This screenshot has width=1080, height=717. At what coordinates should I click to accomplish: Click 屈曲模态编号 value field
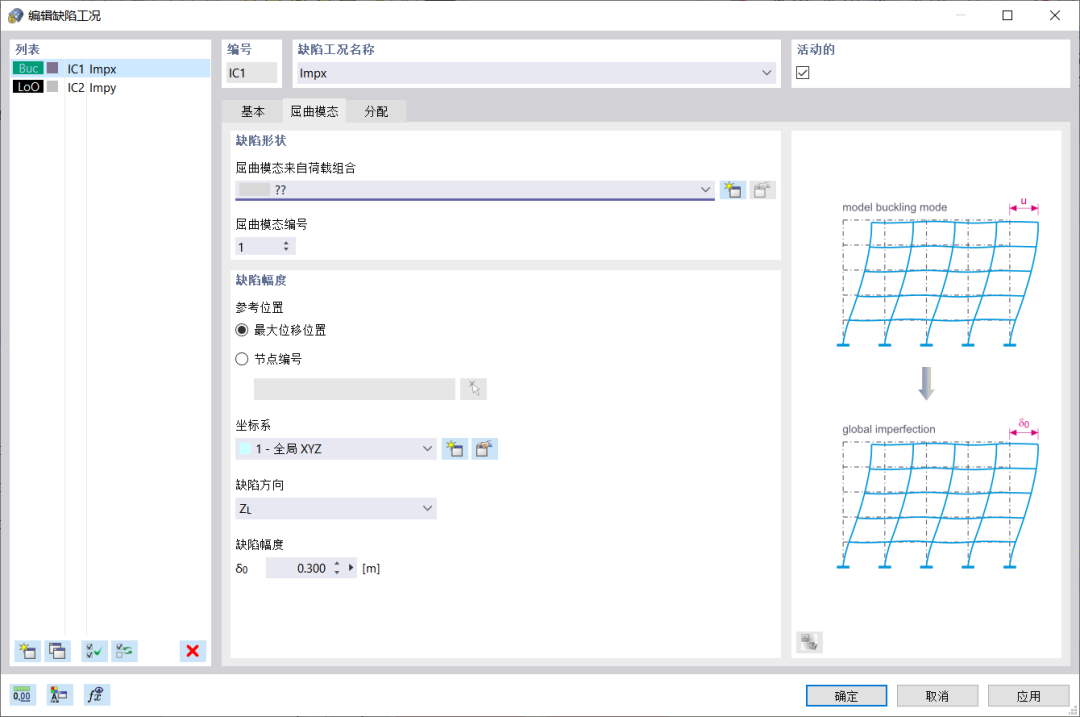coord(258,247)
